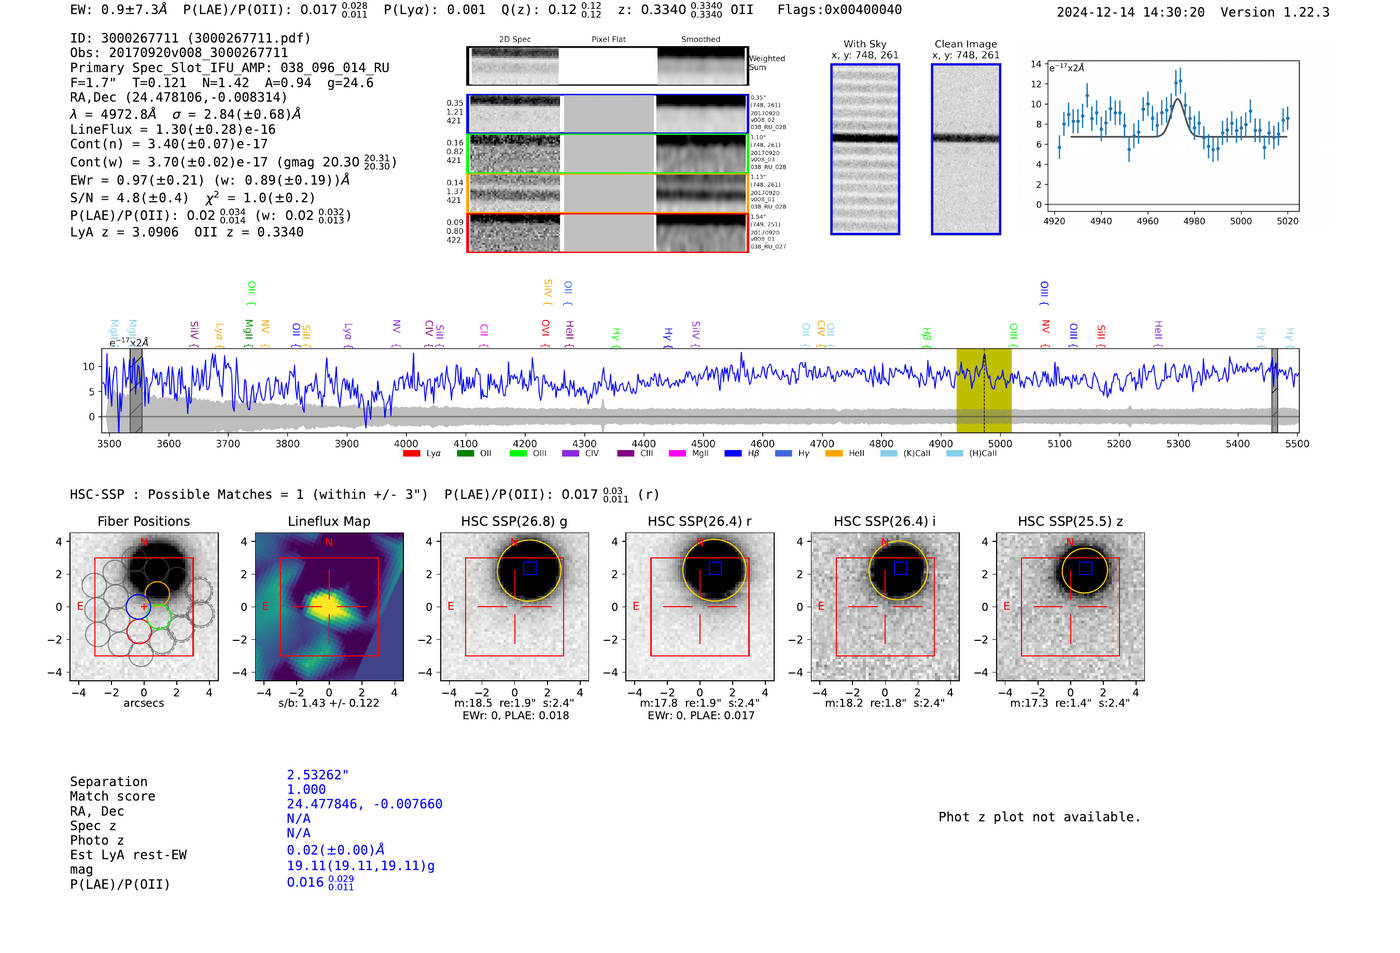Select the timestamp 2024-12-14 14:30:20

(x=1131, y=13)
